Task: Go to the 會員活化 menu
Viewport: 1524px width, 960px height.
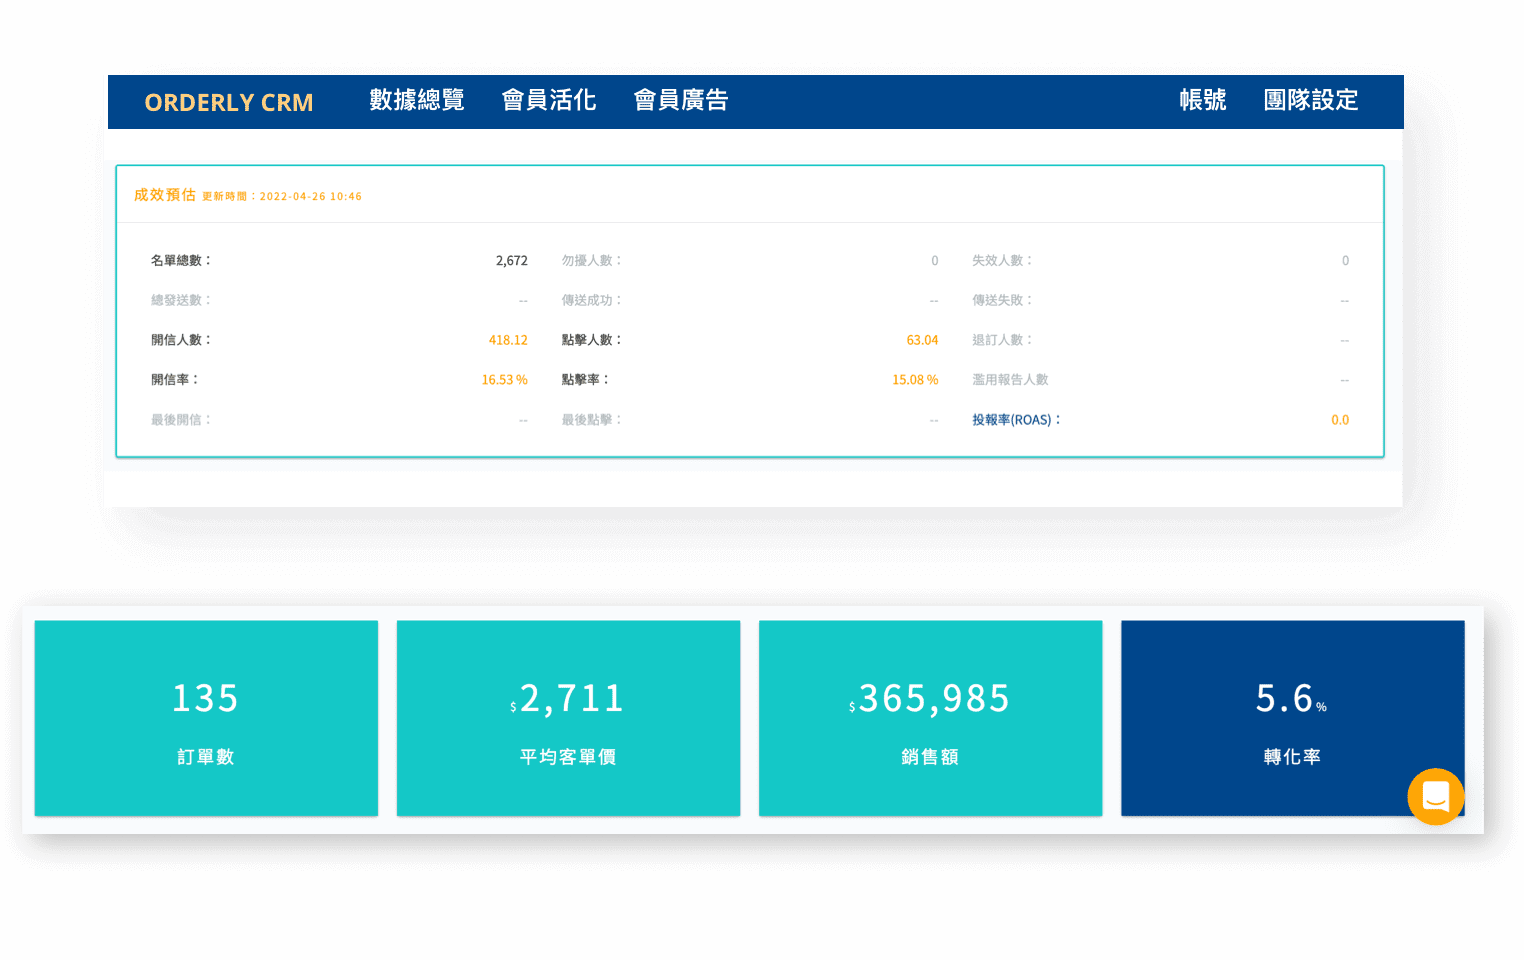Action: pyautogui.click(x=549, y=100)
